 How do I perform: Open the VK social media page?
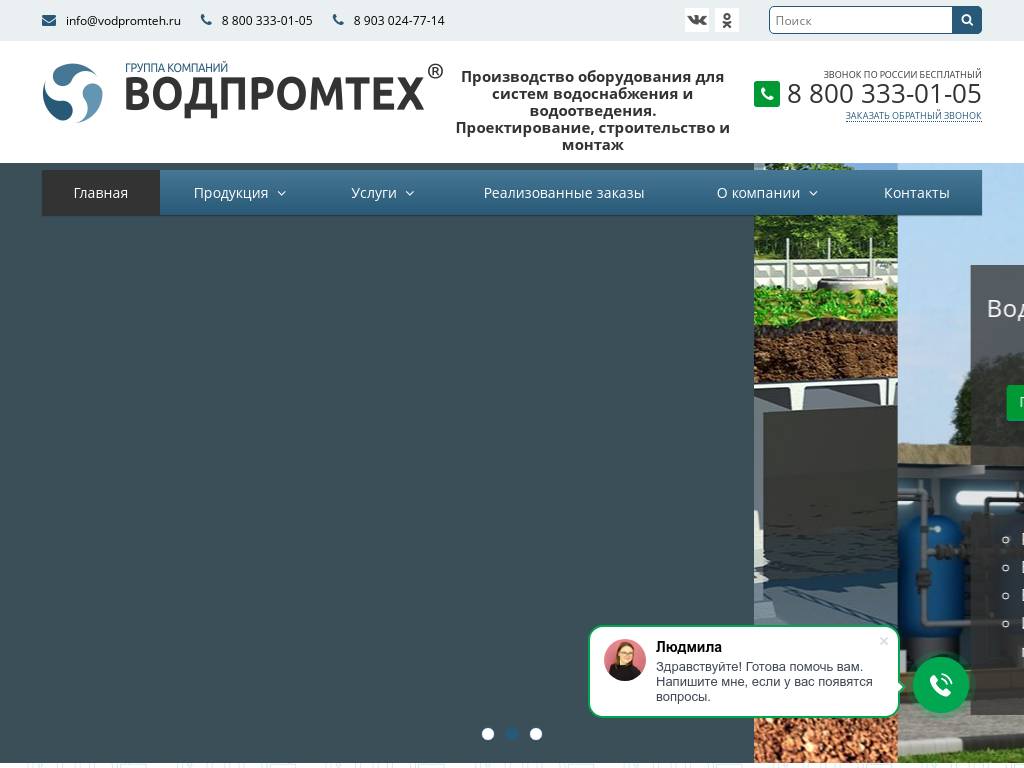click(x=697, y=19)
